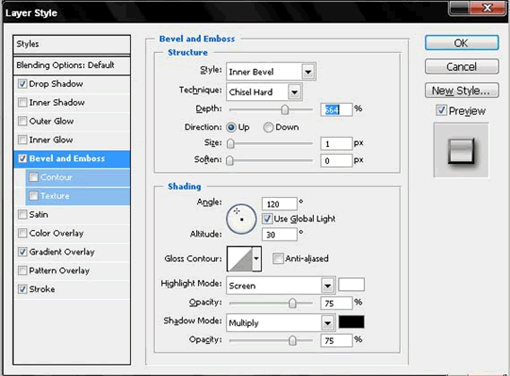Enable the Satin checkbox
Image resolution: width=510 pixels, height=376 pixels.
[22, 214]
